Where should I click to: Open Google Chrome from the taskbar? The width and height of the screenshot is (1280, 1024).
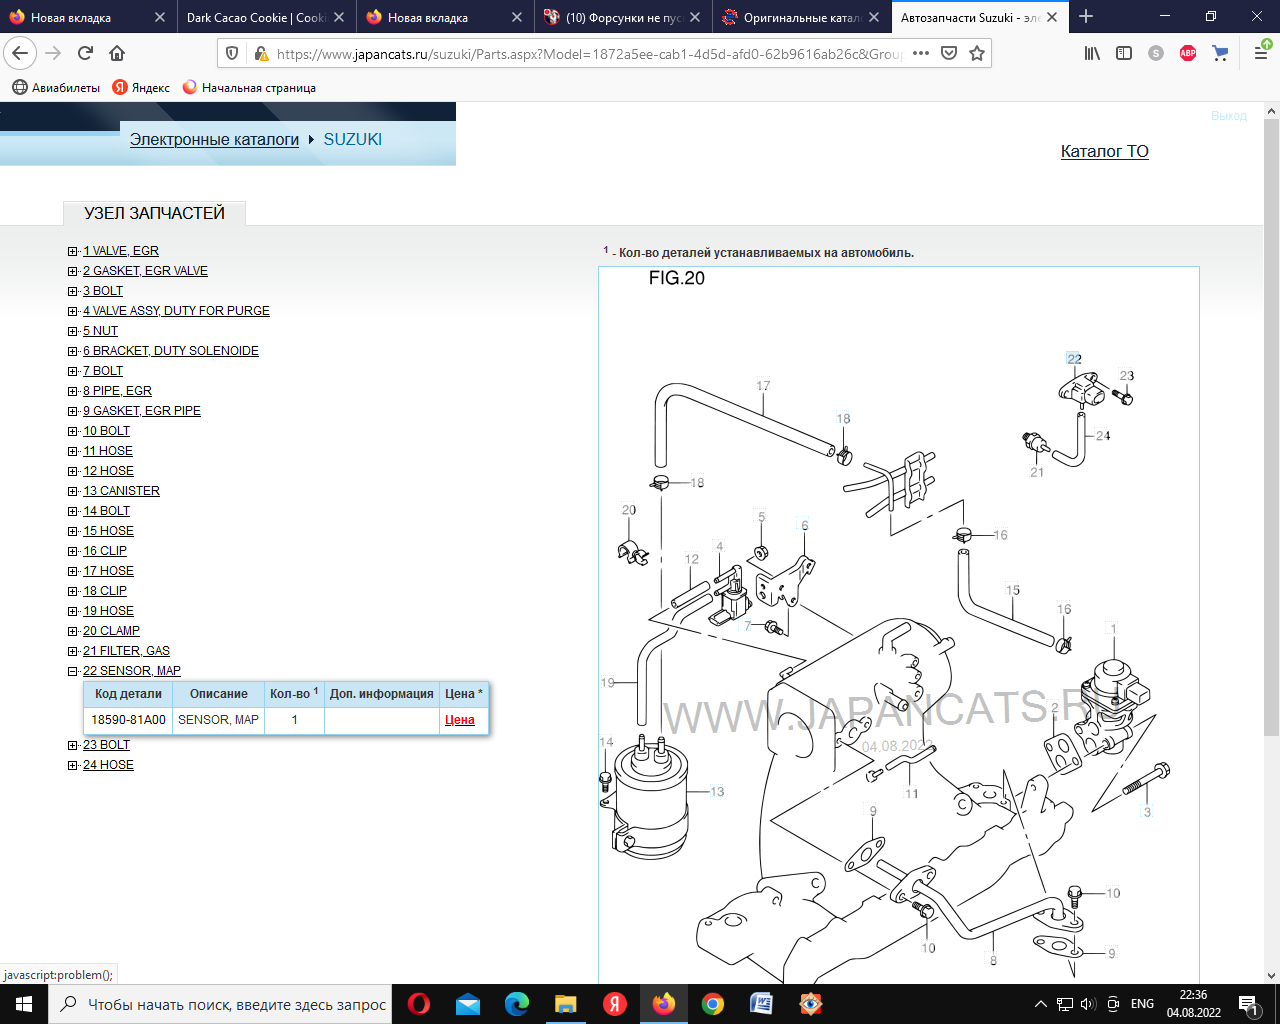click(x=713, y=1004)
